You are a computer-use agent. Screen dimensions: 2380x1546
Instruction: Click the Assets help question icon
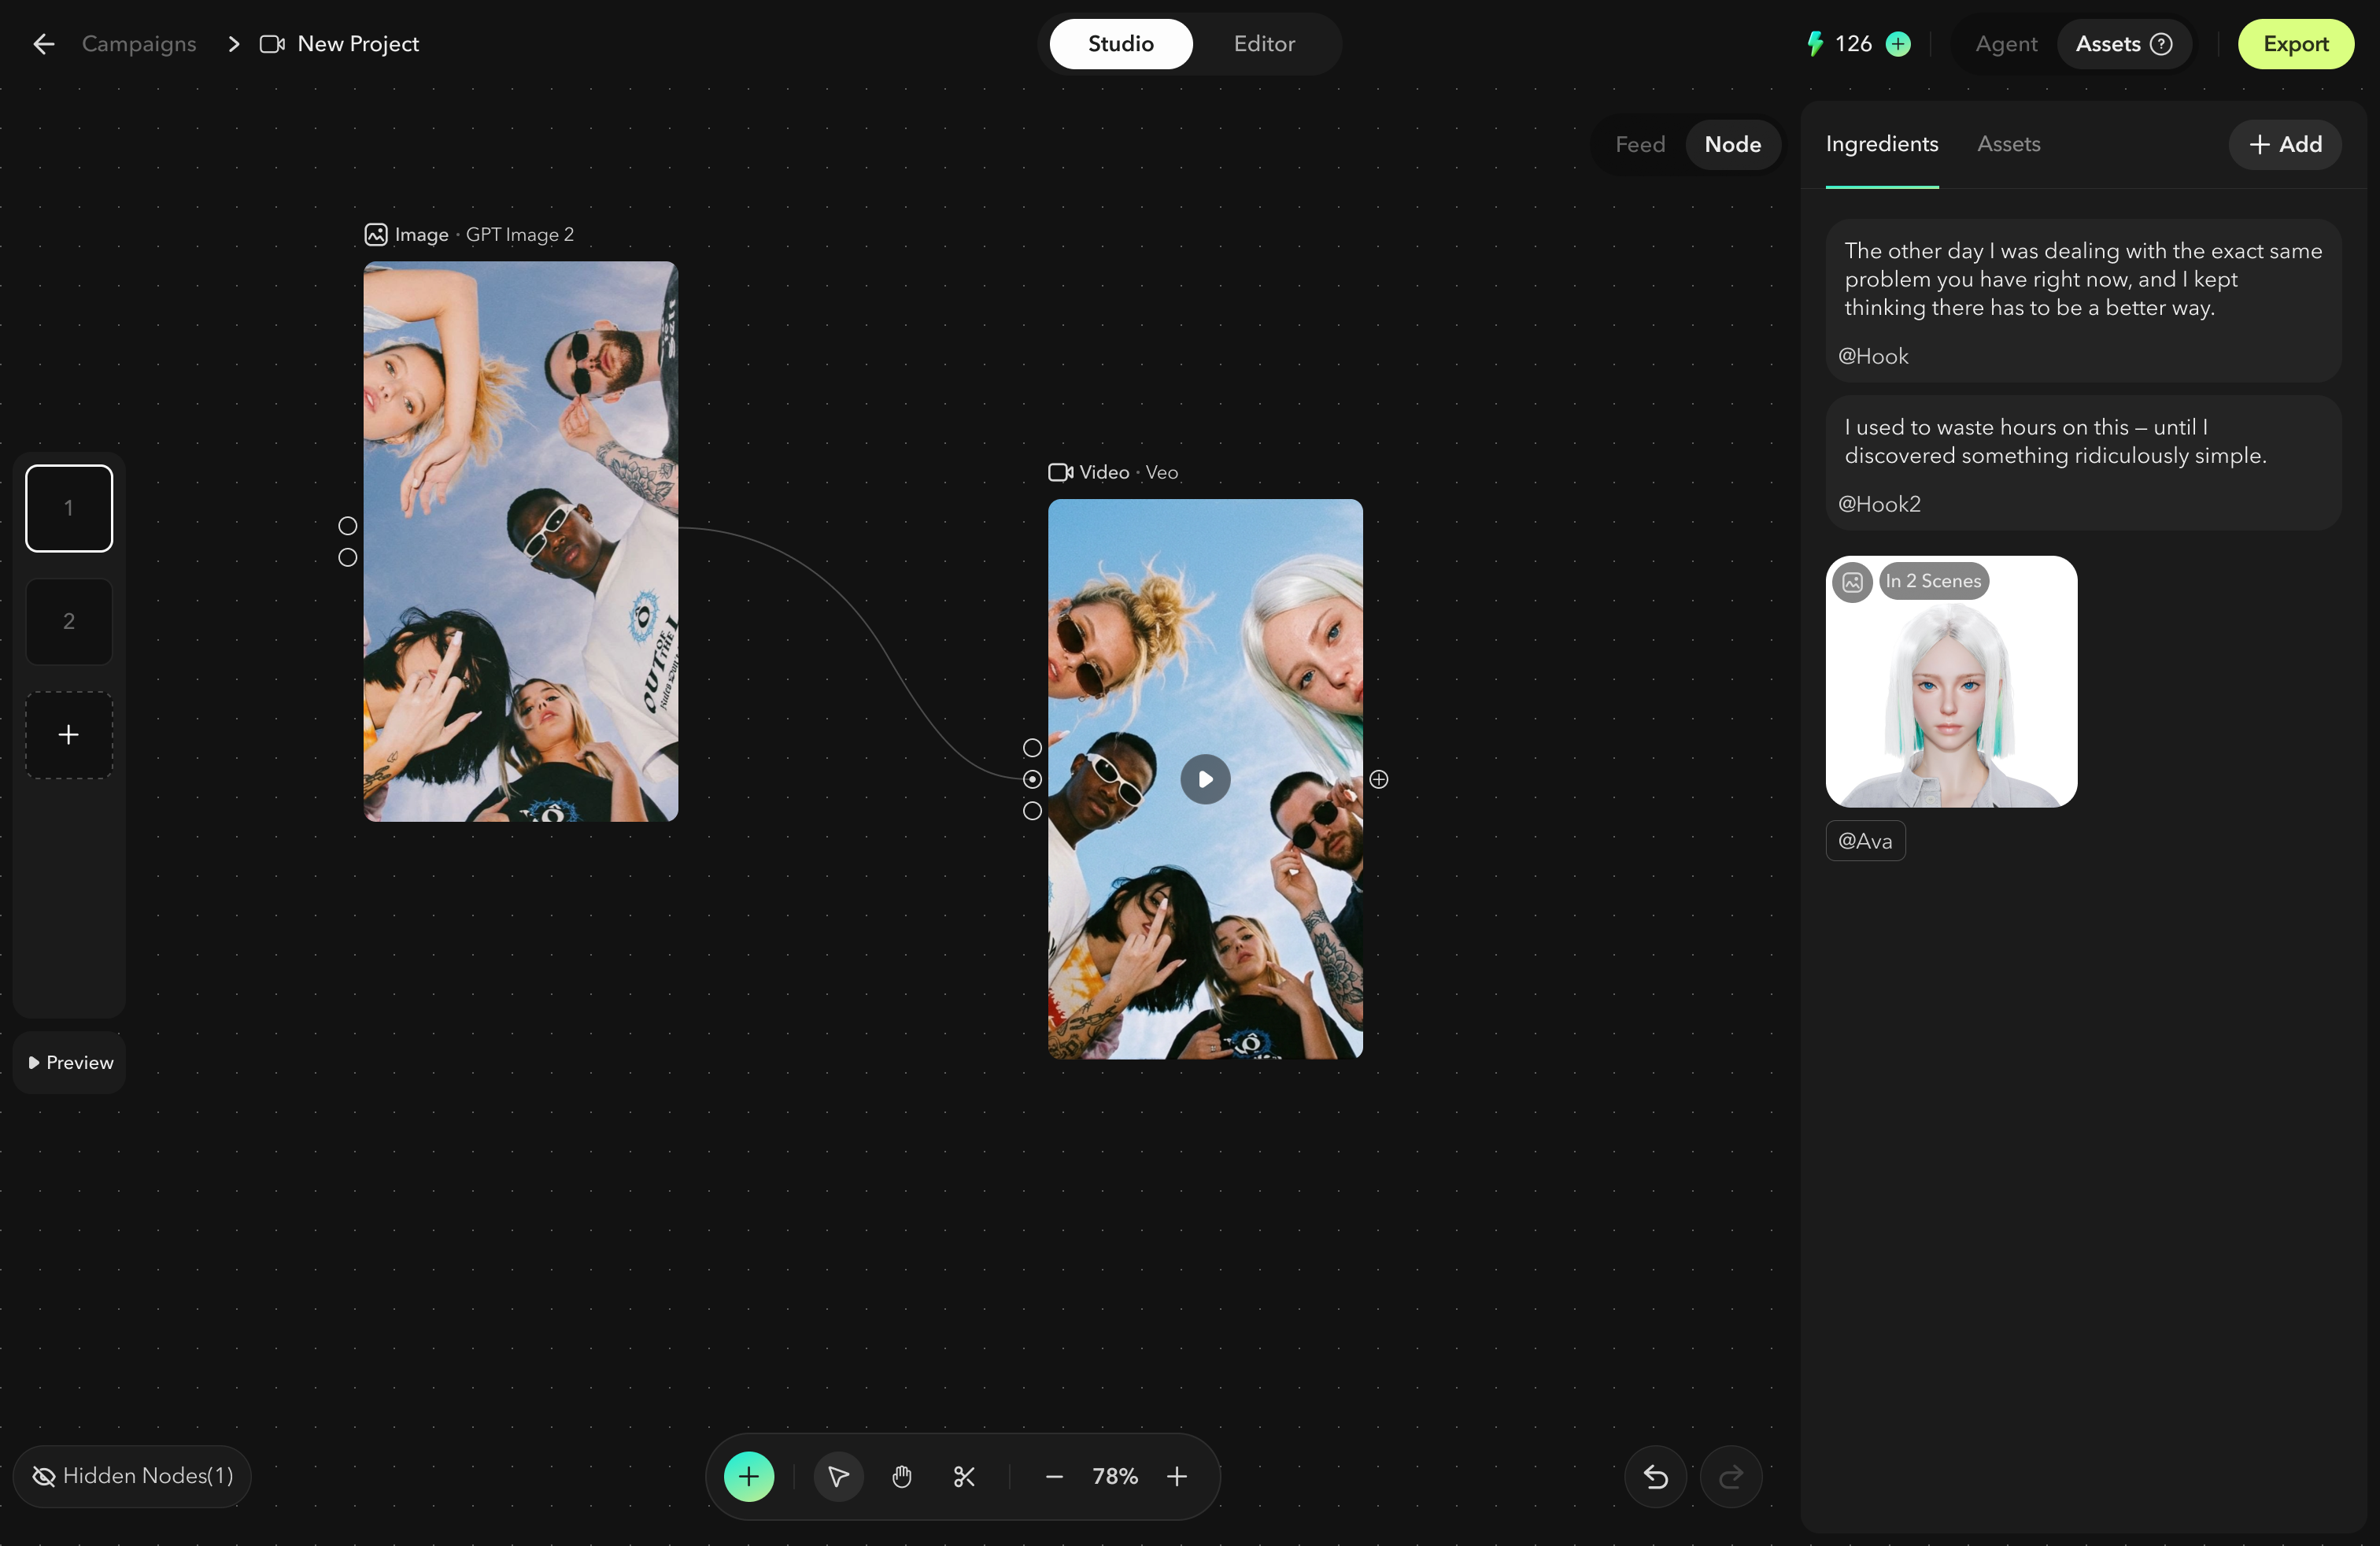2160,44
